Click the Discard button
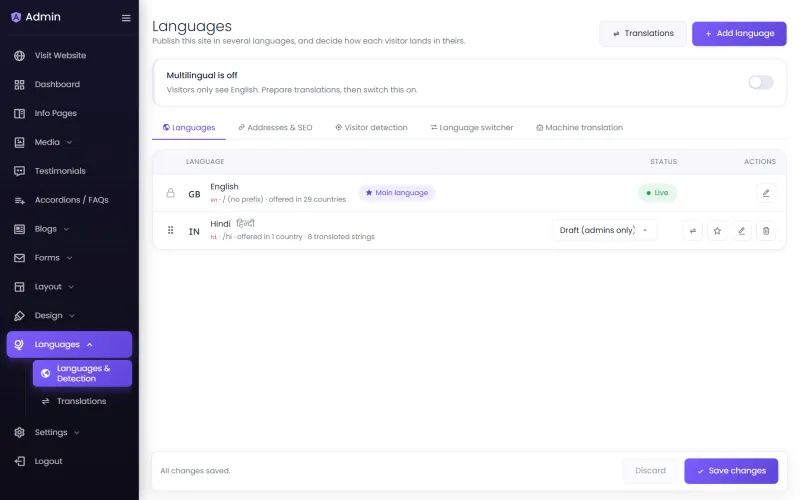 [650, 471]
